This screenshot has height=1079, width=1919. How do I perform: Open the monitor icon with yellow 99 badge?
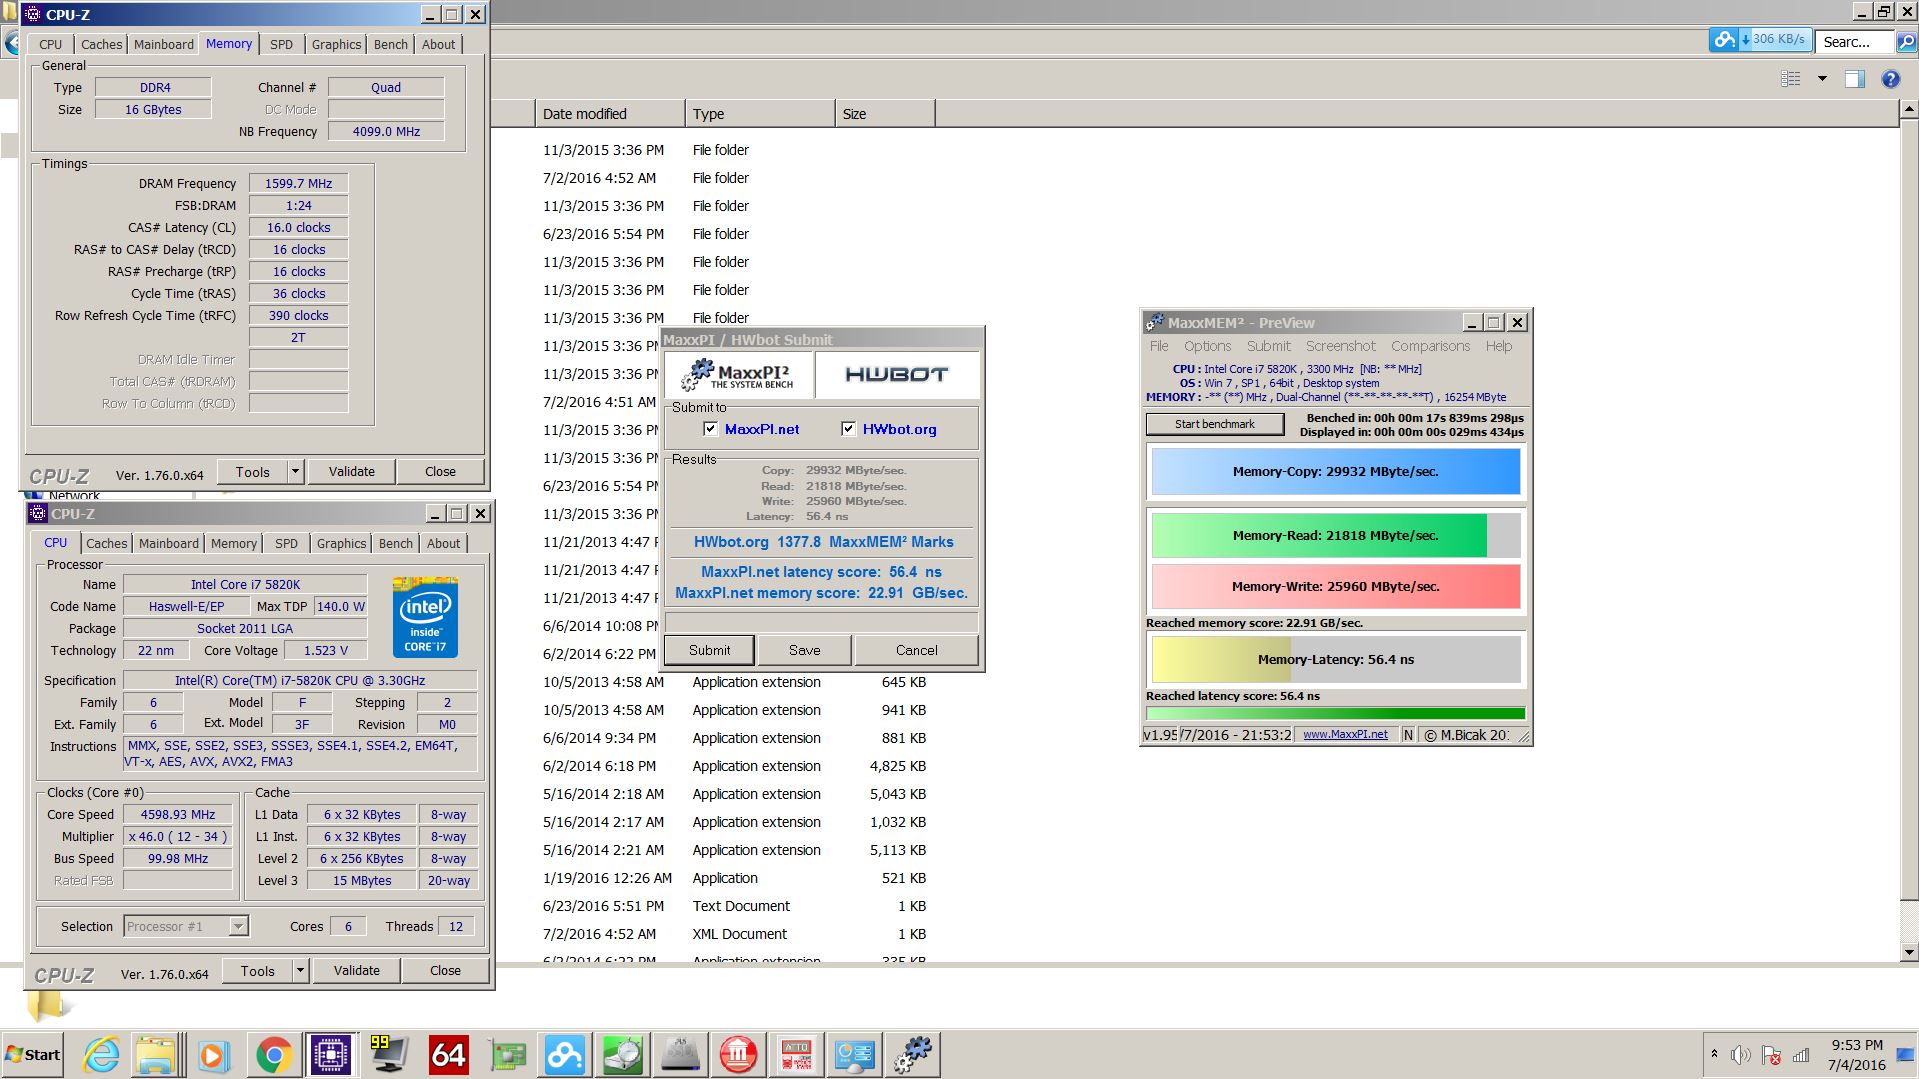(389, 1055)
